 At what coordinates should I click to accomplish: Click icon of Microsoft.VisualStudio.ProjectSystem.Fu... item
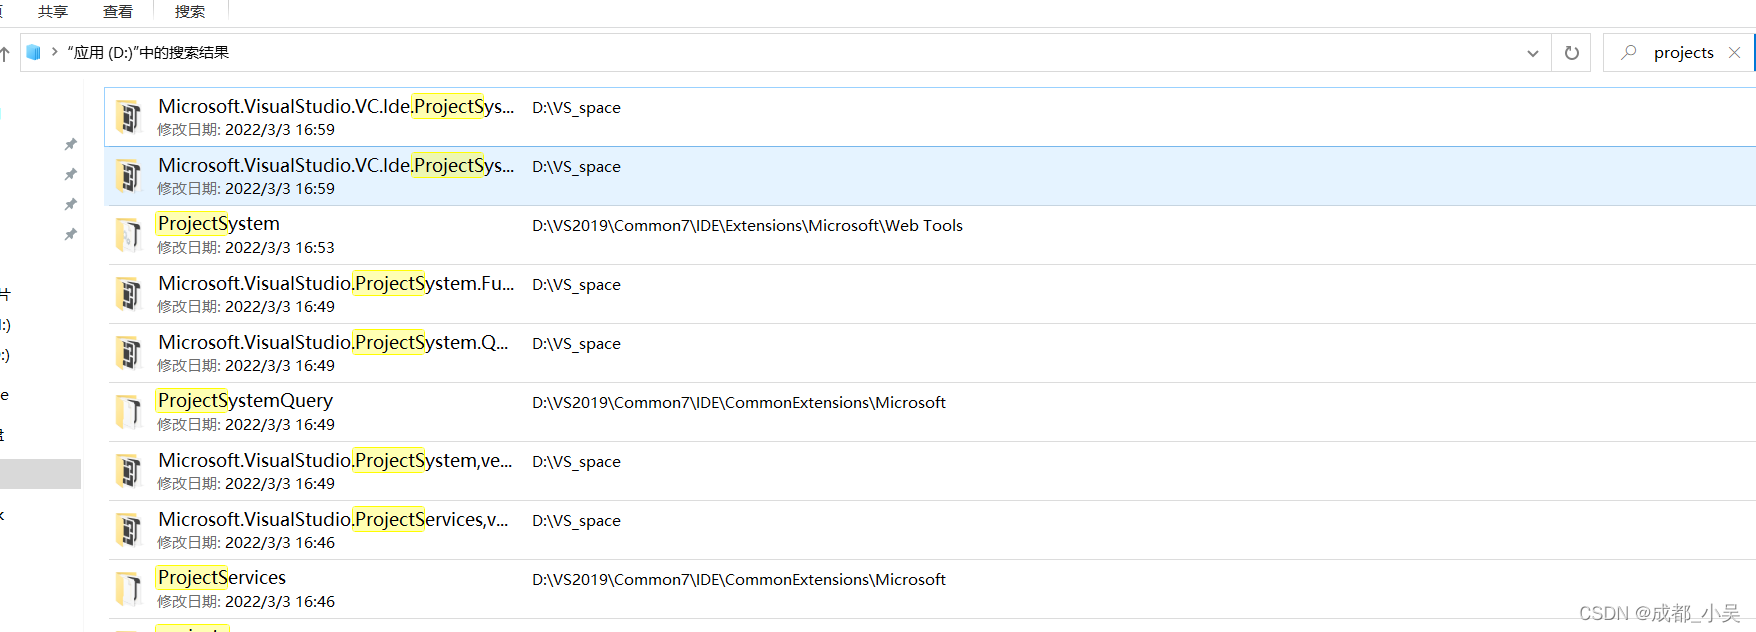[x=128, y=294]
